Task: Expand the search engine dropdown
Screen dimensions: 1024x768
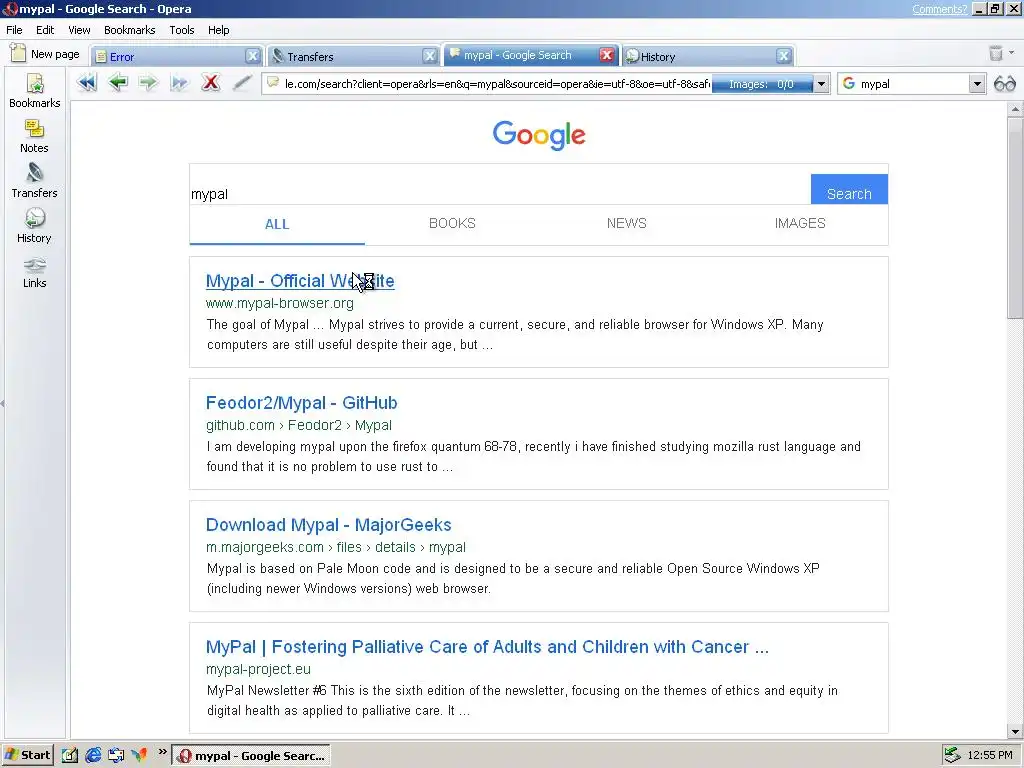Action: click(x=976, y=84)
